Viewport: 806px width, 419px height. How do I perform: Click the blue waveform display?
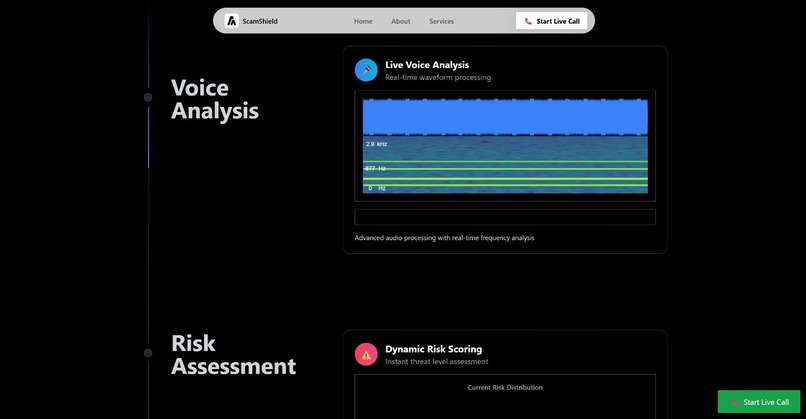[x=505, y=117]
